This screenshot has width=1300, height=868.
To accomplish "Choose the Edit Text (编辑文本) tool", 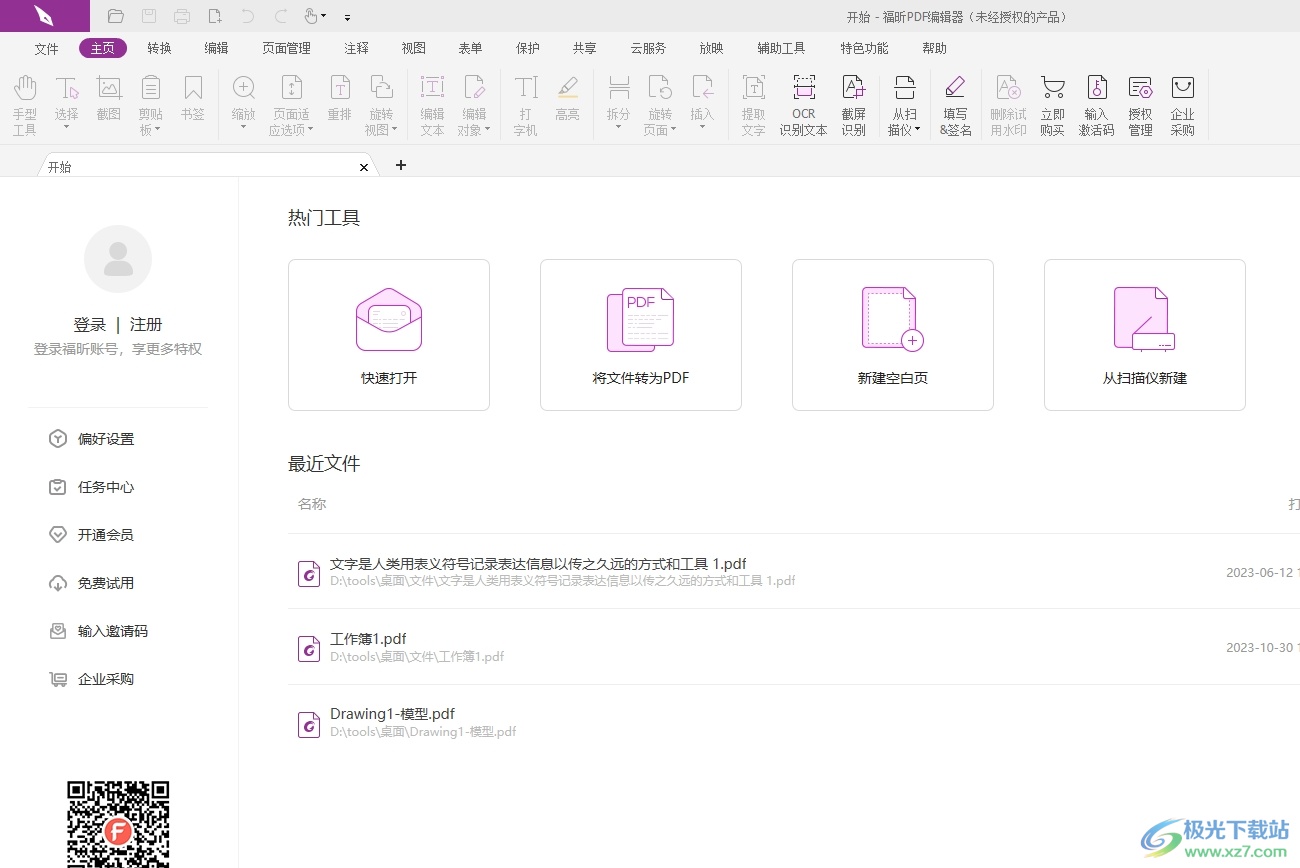I will click(432, 104).
